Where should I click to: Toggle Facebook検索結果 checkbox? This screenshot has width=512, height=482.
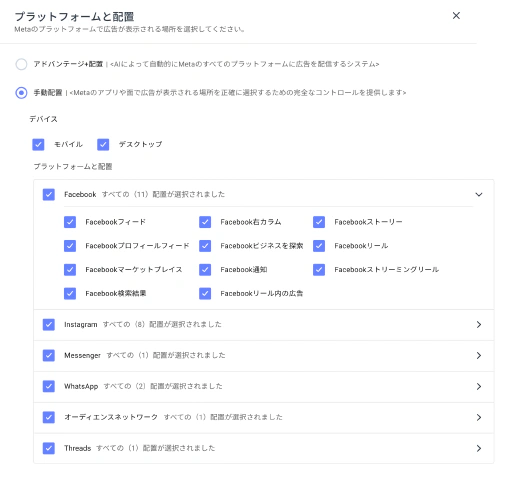[x=70, y=294]
